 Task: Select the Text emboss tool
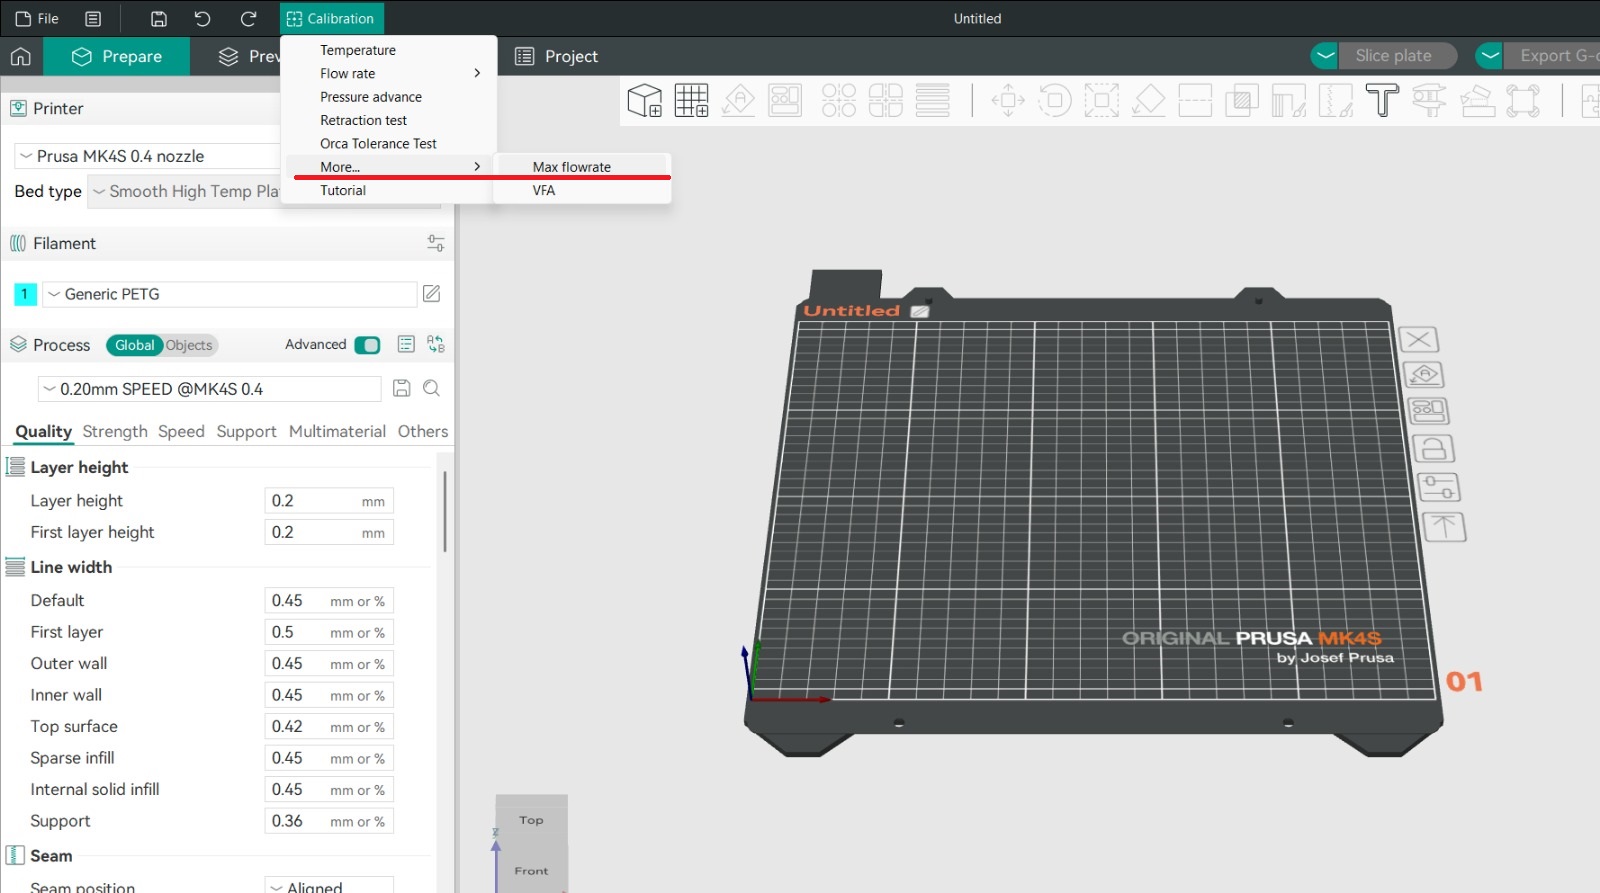point(1382,101)
